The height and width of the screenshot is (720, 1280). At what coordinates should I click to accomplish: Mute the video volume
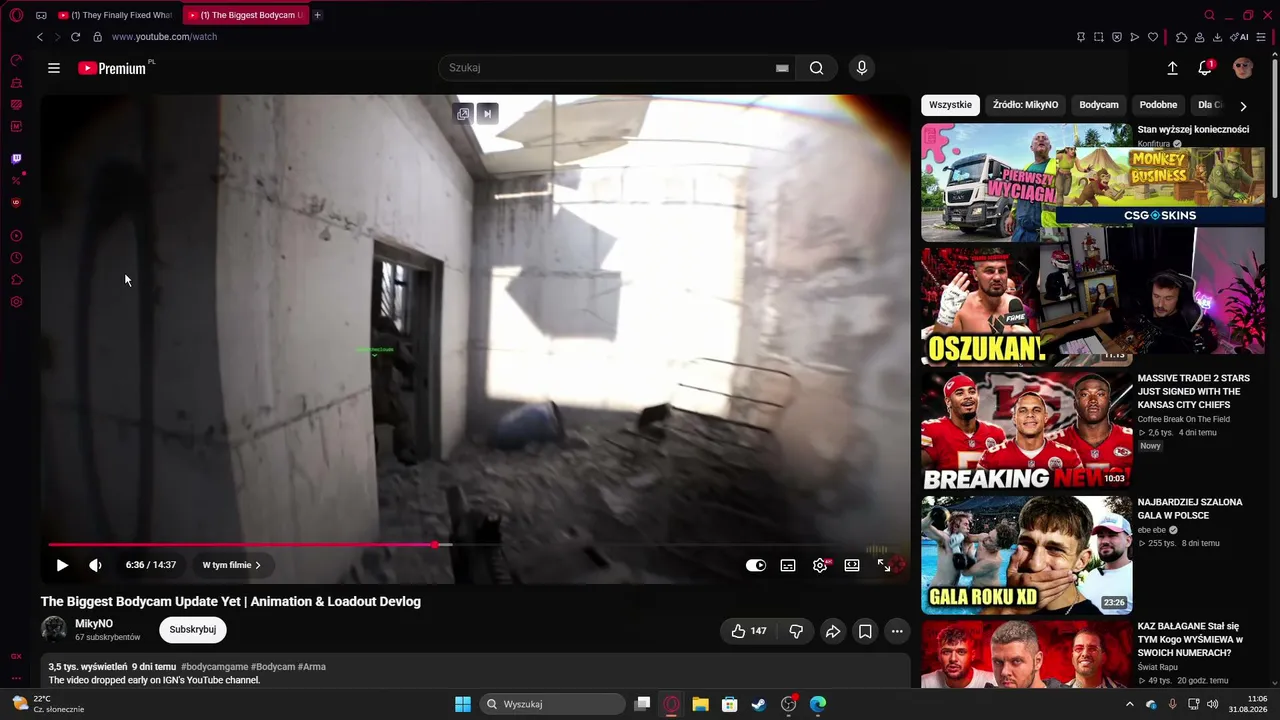tap(95, 565)
